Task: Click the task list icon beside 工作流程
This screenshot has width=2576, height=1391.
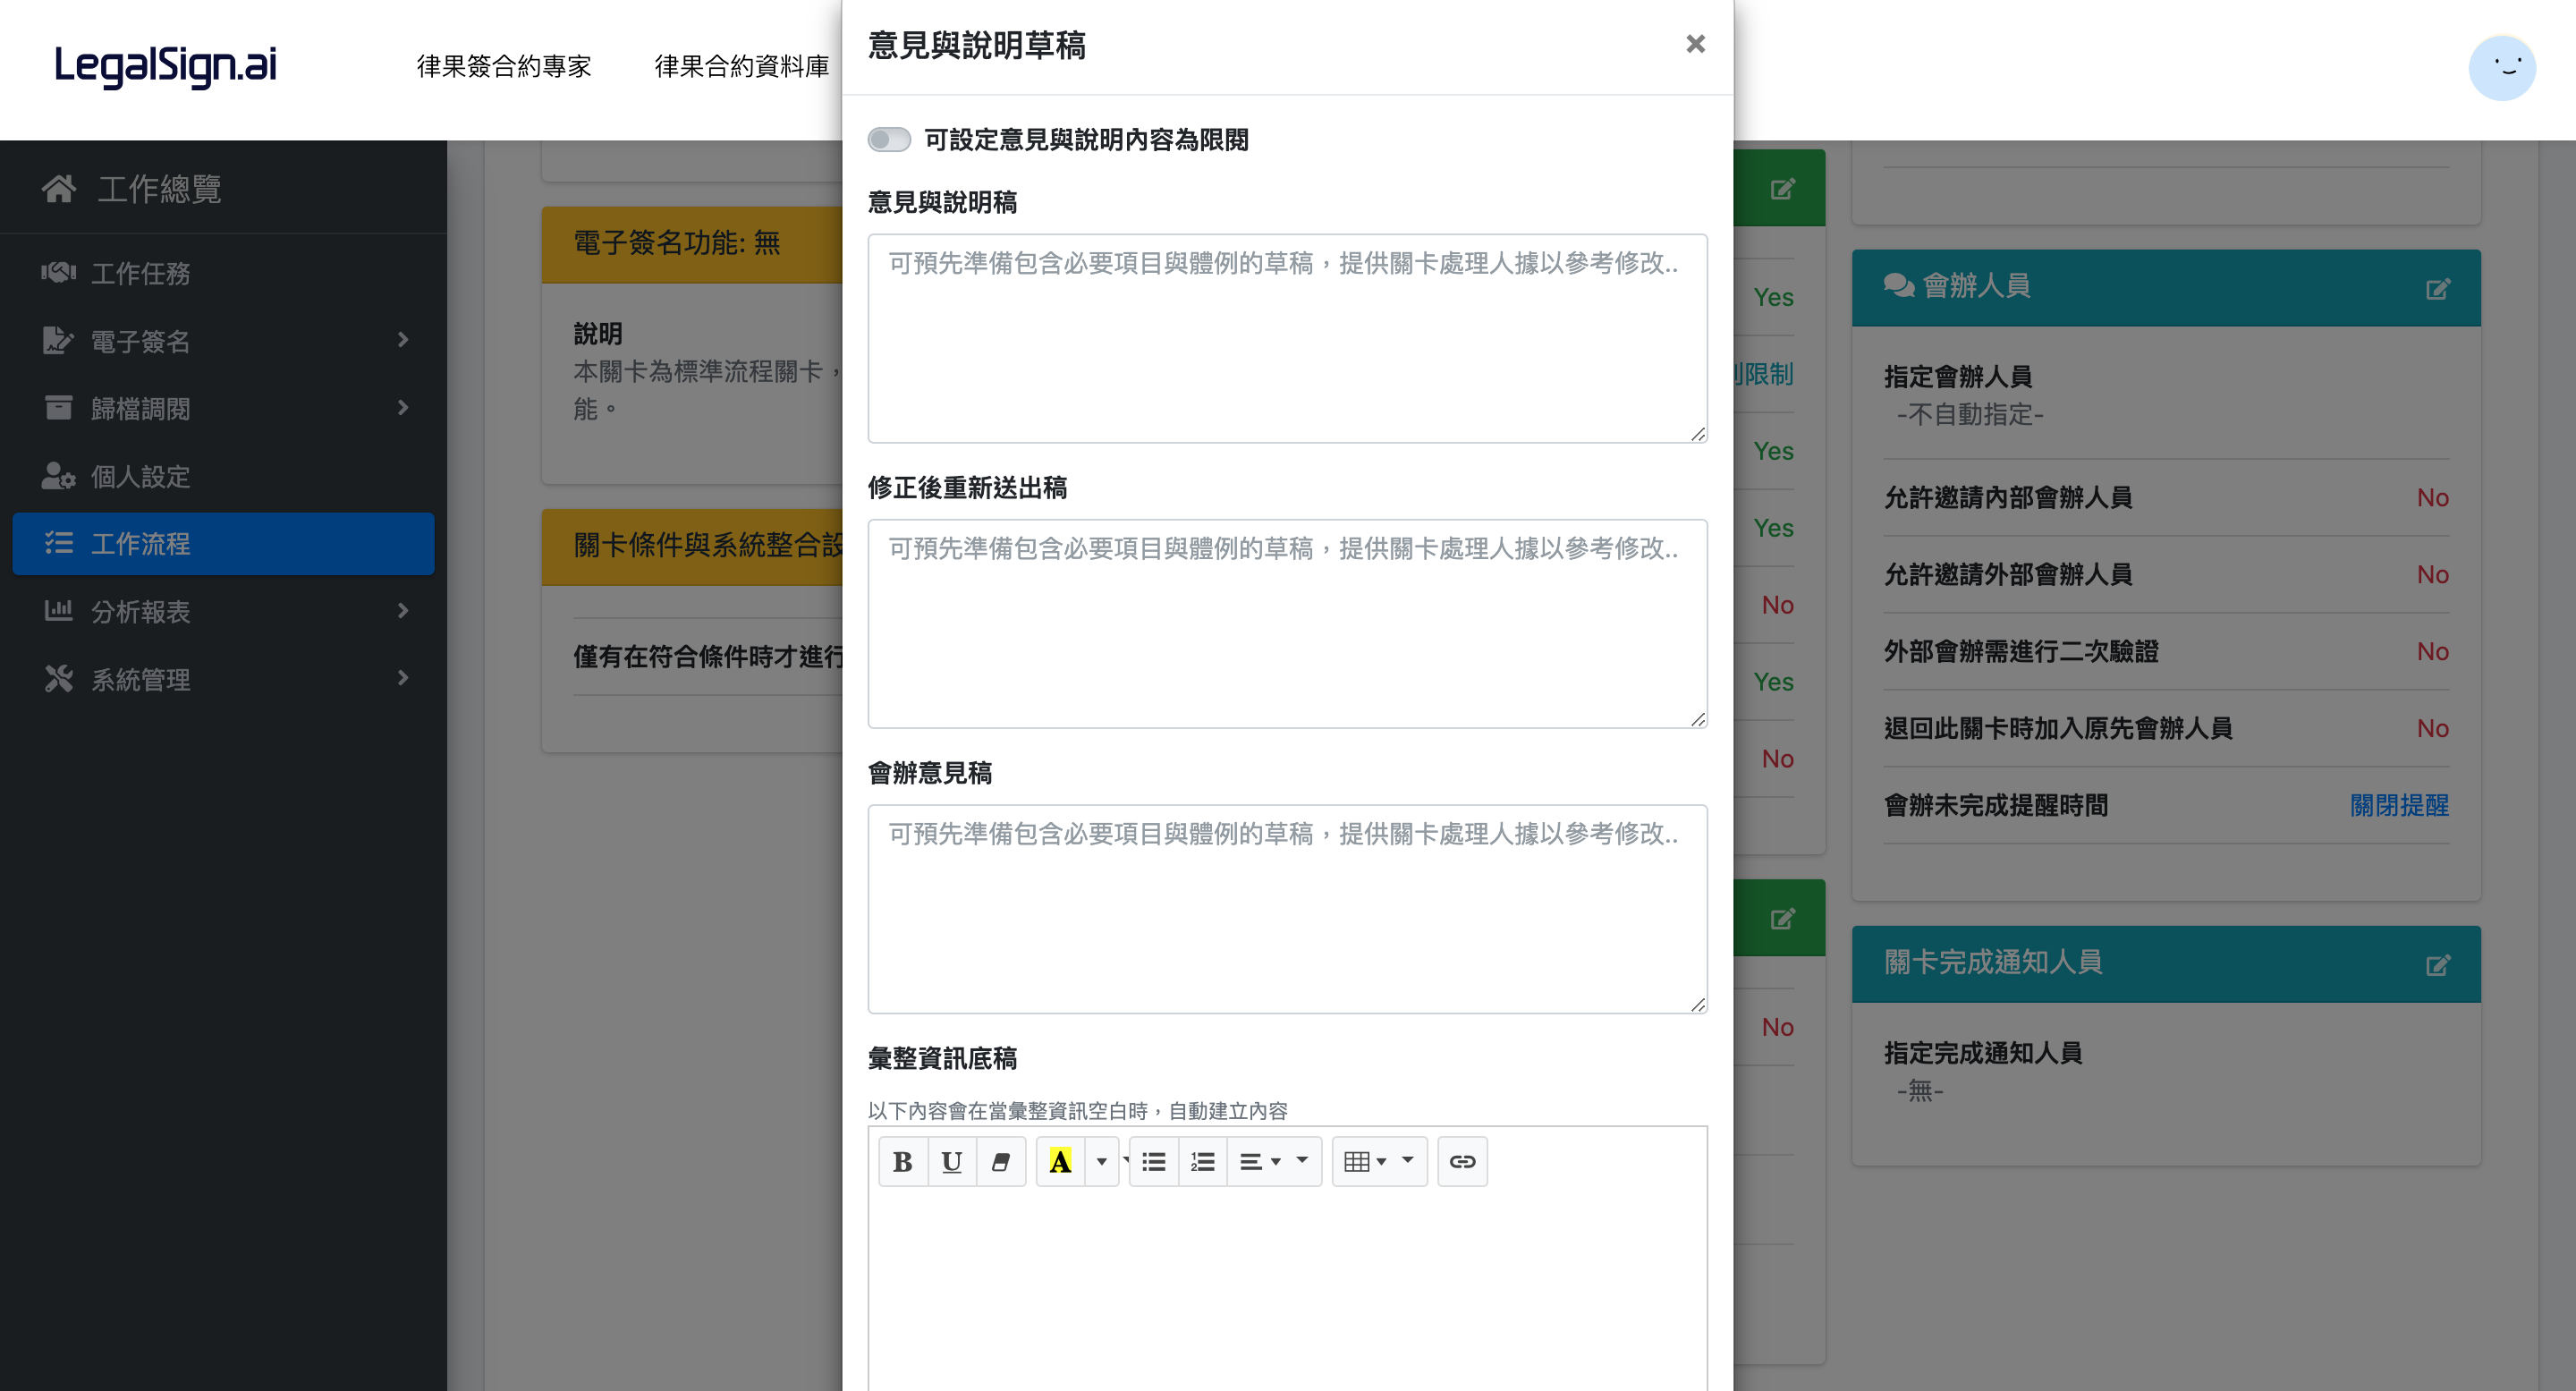Action: (x=59, y=543)
